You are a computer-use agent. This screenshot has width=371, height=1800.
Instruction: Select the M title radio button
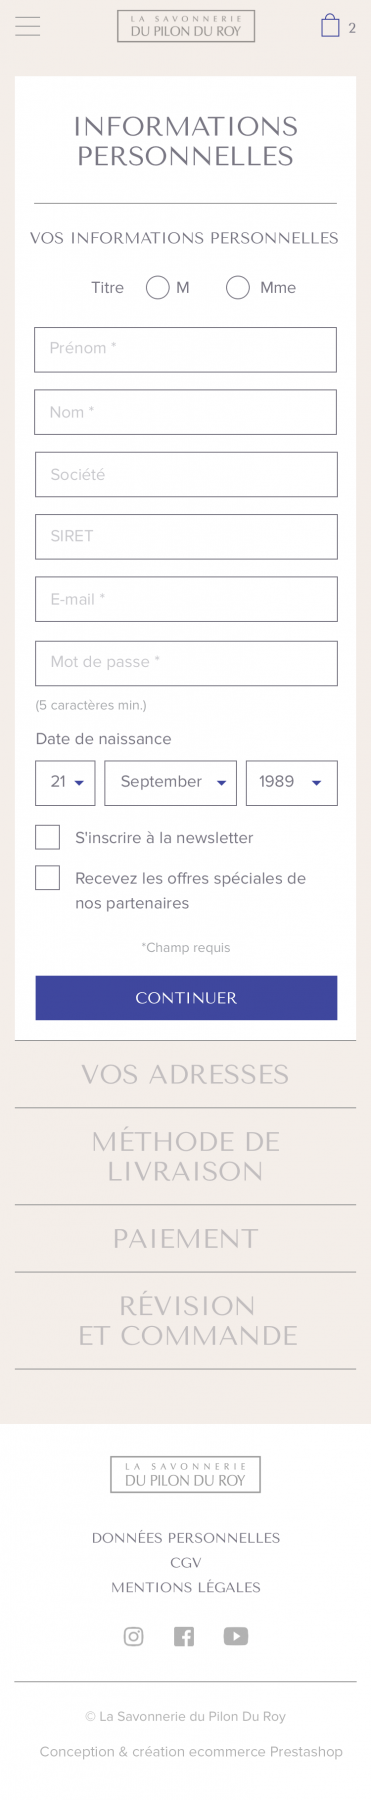(x=157, y=288)
